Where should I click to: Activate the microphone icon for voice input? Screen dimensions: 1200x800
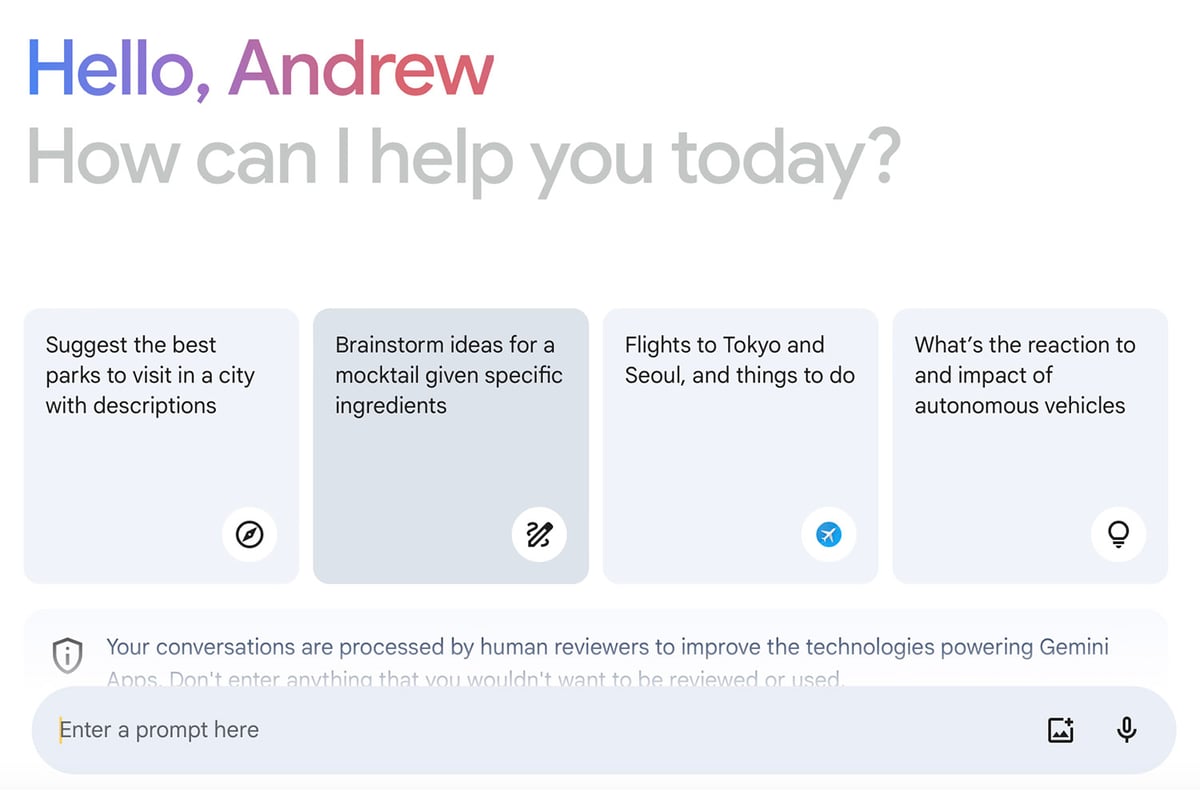pos(1127,730)
